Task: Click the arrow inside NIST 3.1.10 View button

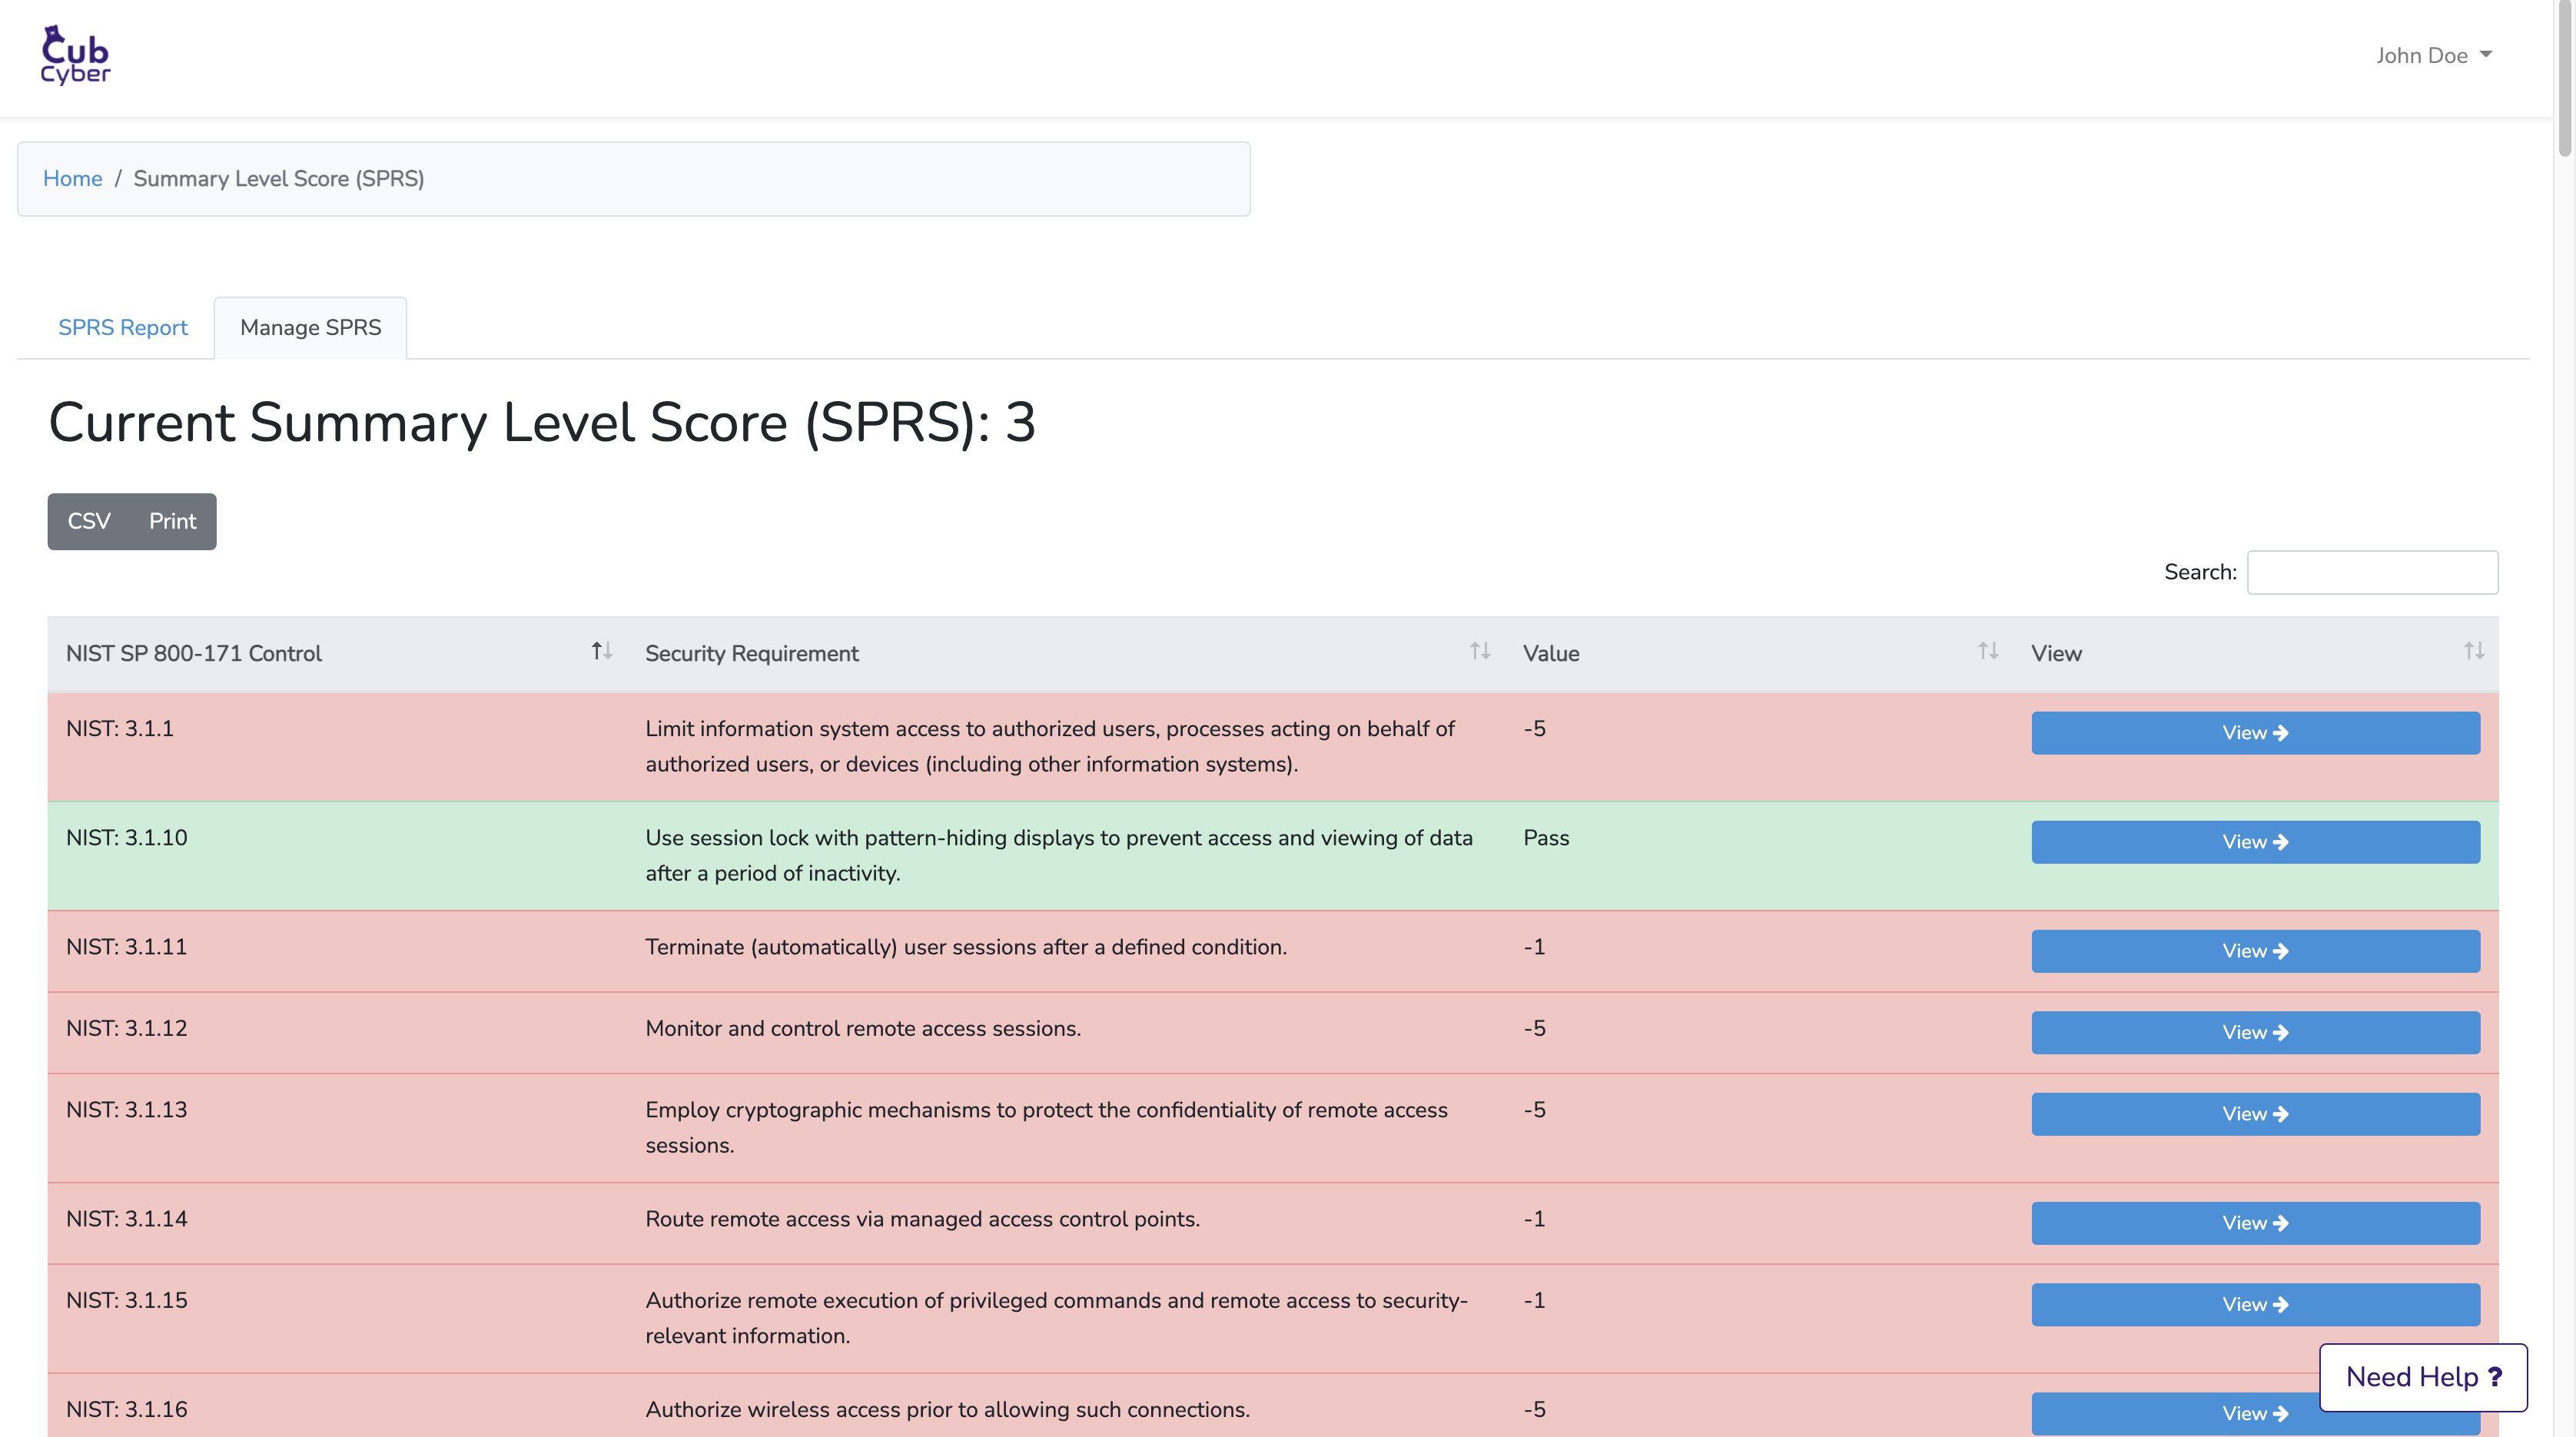Action: click(x=2281, y=841)
